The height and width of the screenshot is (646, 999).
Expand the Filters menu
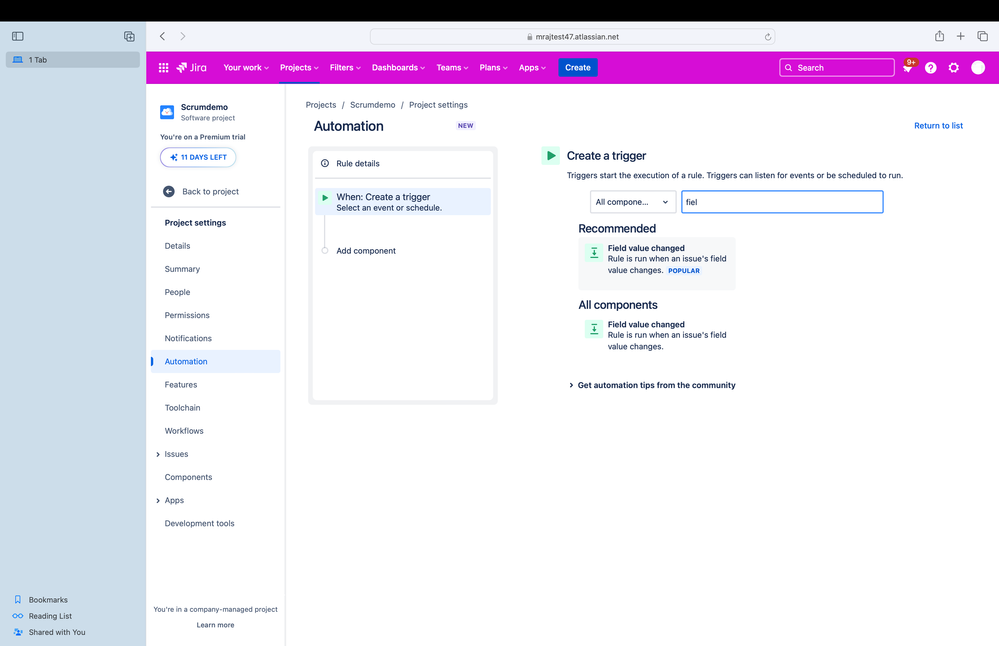[345, 68]
